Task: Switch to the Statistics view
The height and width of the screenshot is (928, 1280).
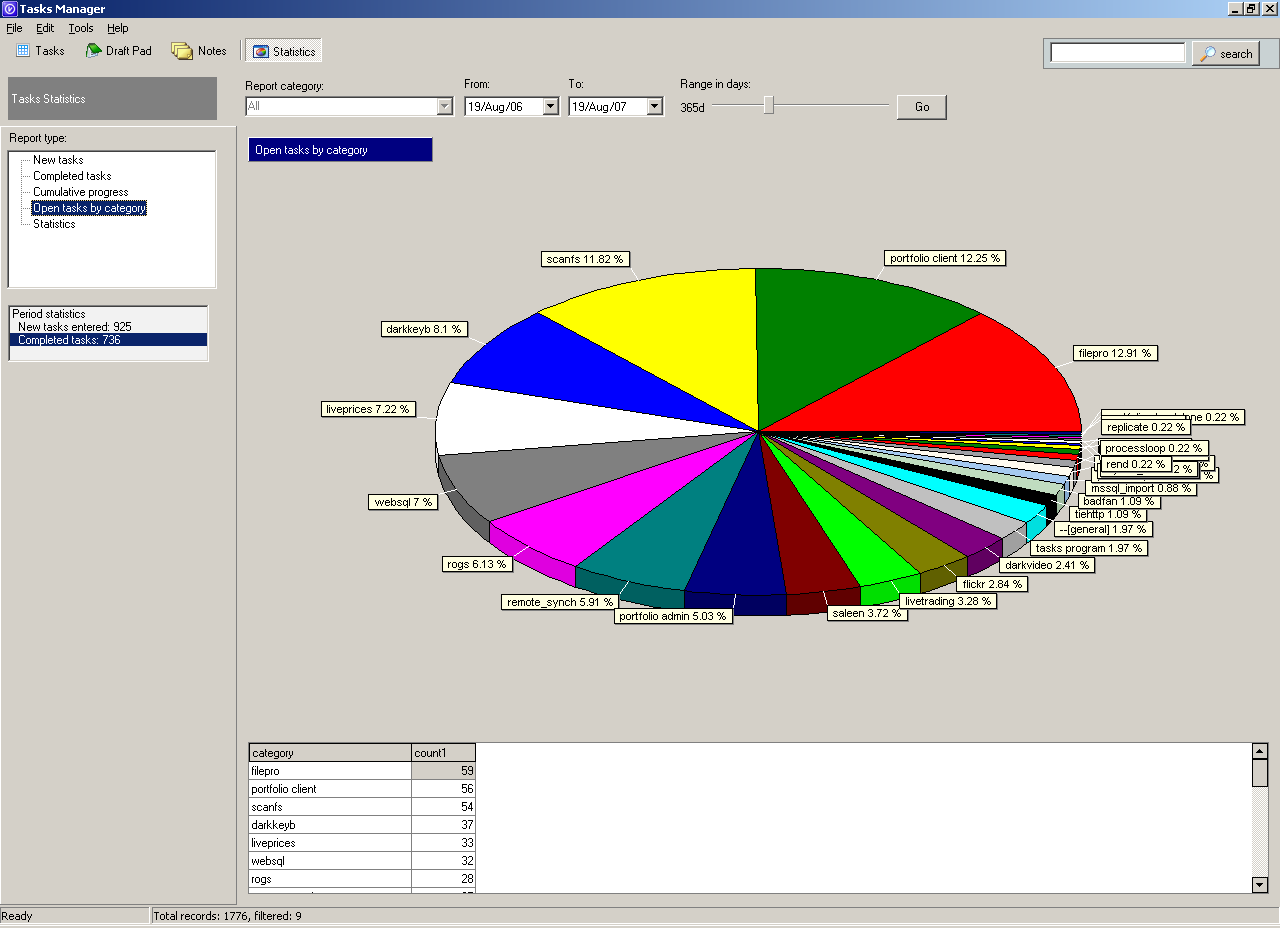Action: (x=283, y=50)
